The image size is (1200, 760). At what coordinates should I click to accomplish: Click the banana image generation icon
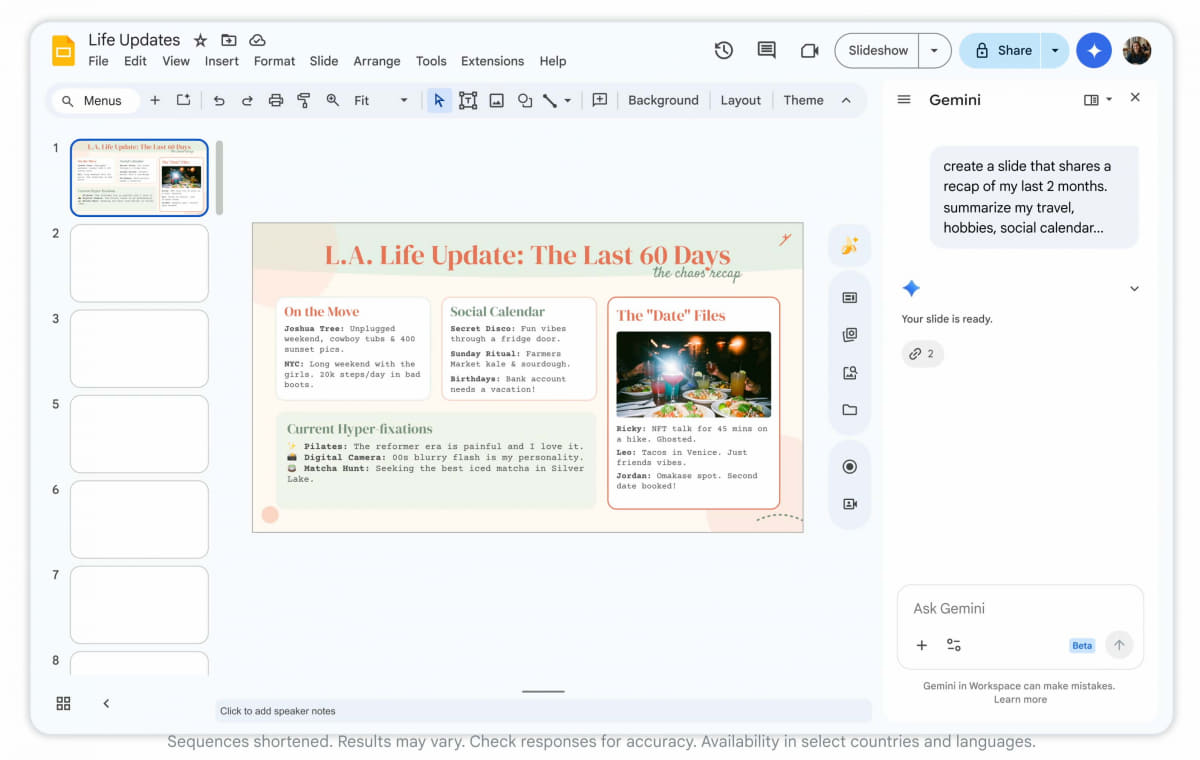850,245
